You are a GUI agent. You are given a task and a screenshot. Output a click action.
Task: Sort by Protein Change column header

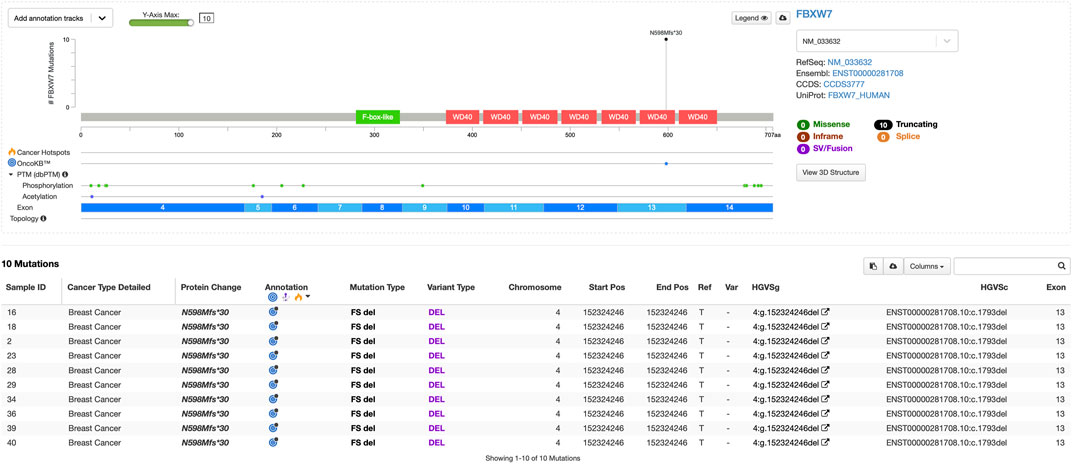(211, 287)
